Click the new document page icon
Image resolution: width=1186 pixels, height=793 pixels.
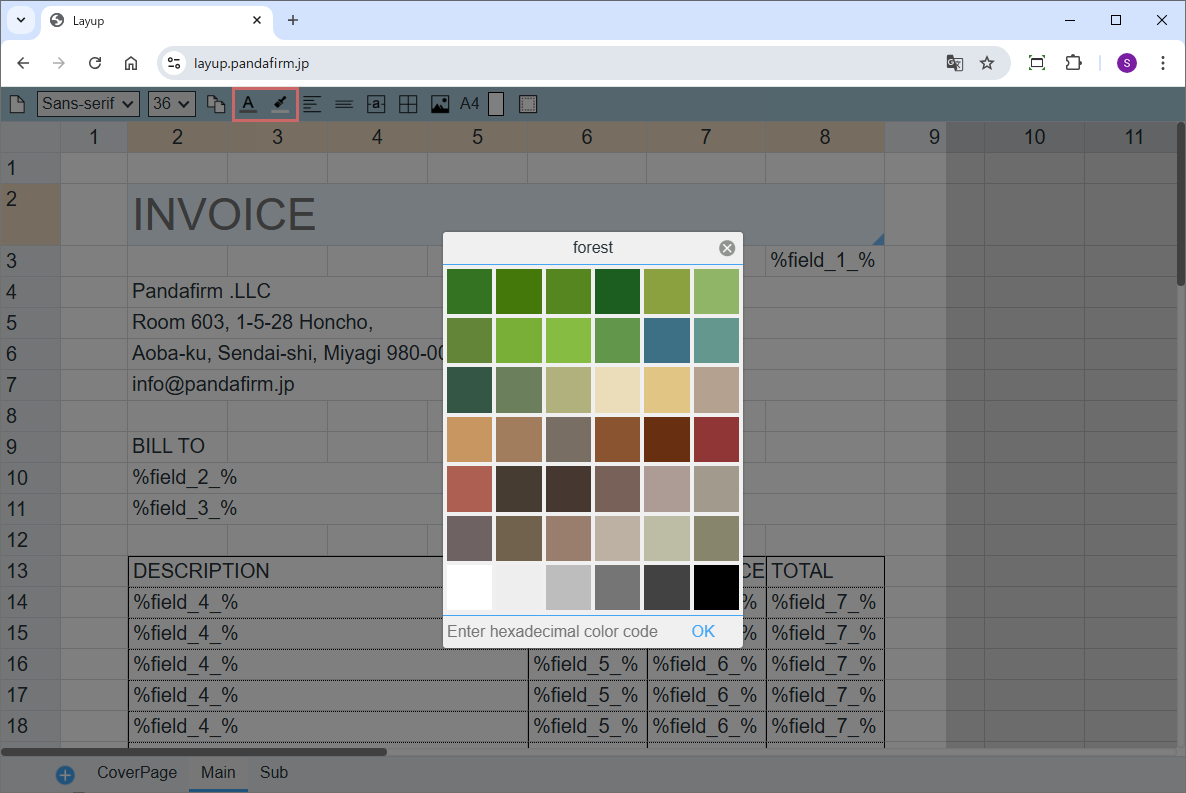click(17, 104)
